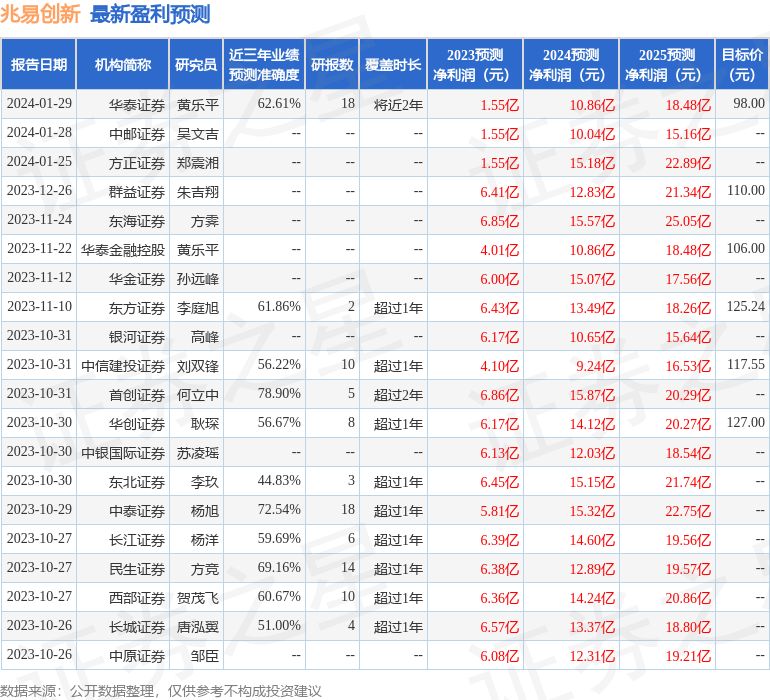Select institution 华创证券
The height and width of the screenshot is (700, 770).
pos(137,423)
